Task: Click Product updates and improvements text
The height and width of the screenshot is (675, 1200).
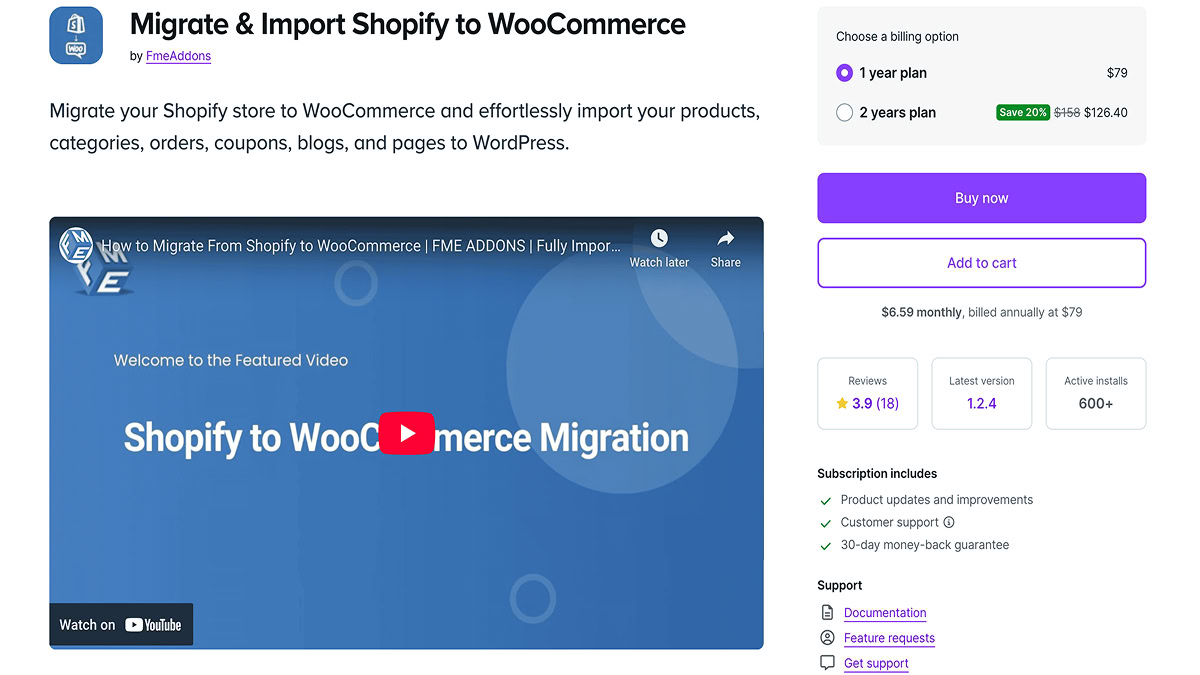Action: [x=937, y=500]
